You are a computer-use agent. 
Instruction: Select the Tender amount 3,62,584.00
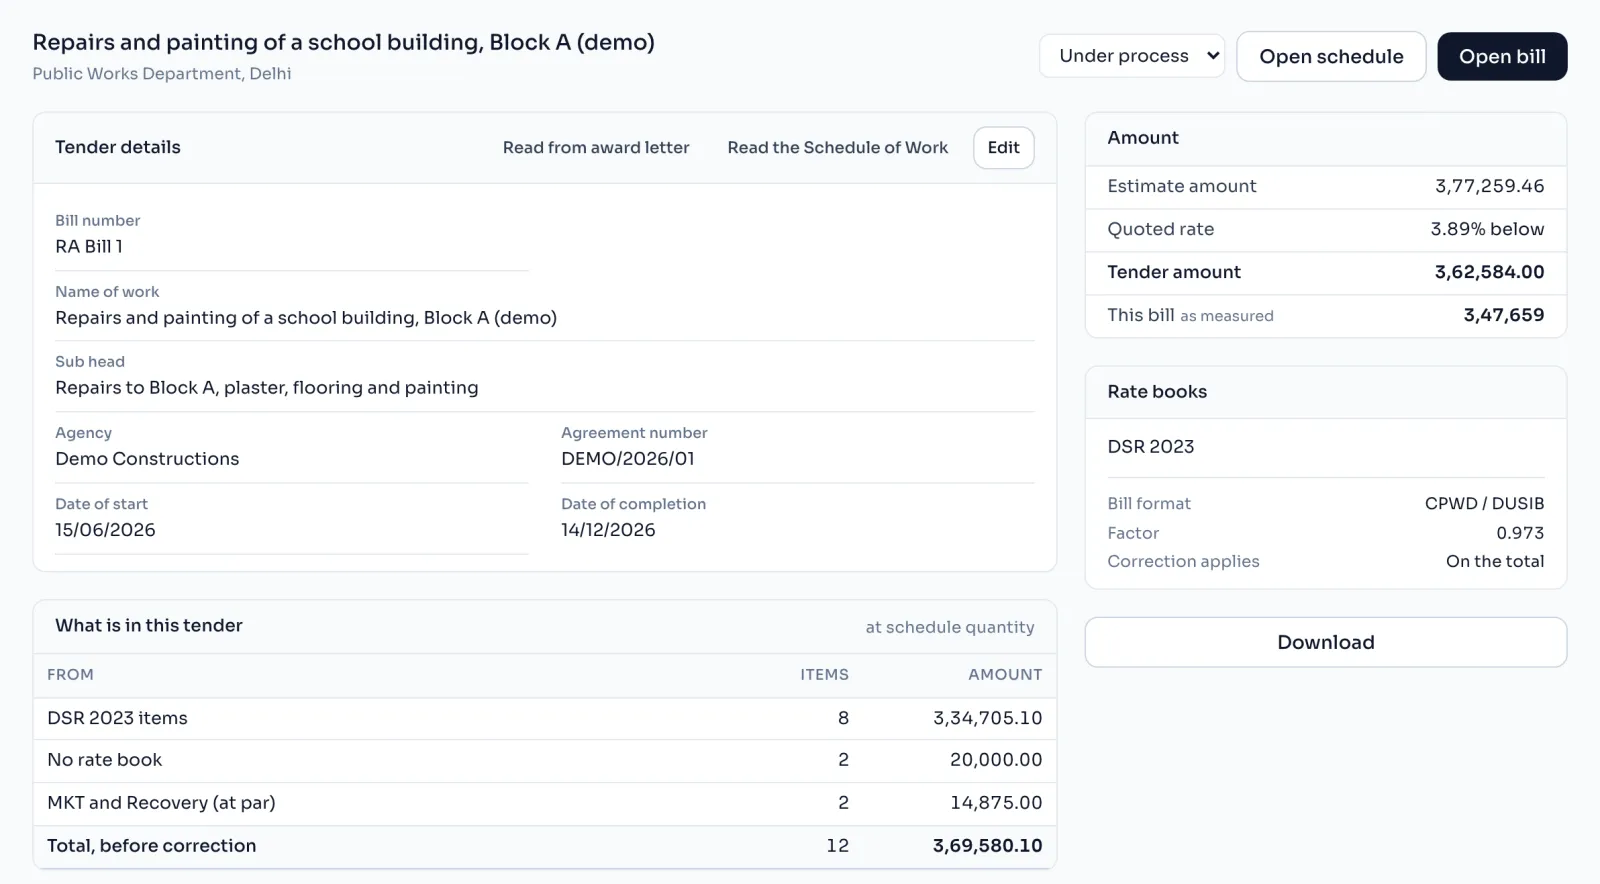click(1489, 272)
